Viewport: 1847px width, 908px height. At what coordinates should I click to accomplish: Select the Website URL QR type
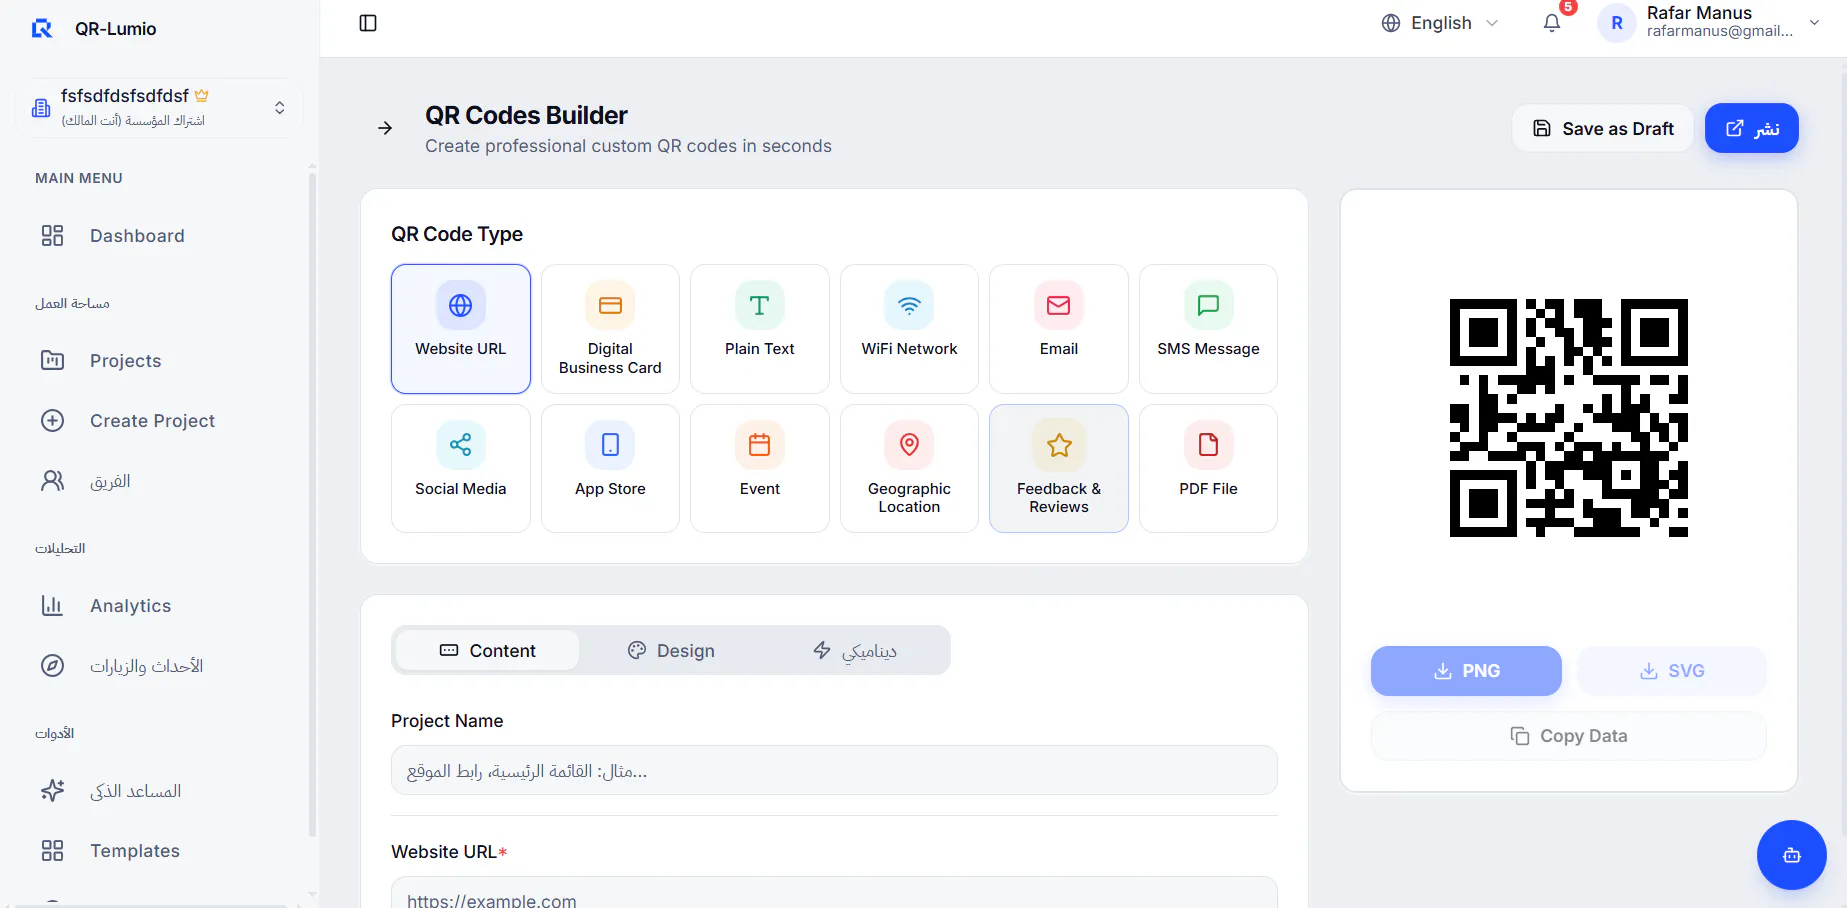click(x=461, y=329)
